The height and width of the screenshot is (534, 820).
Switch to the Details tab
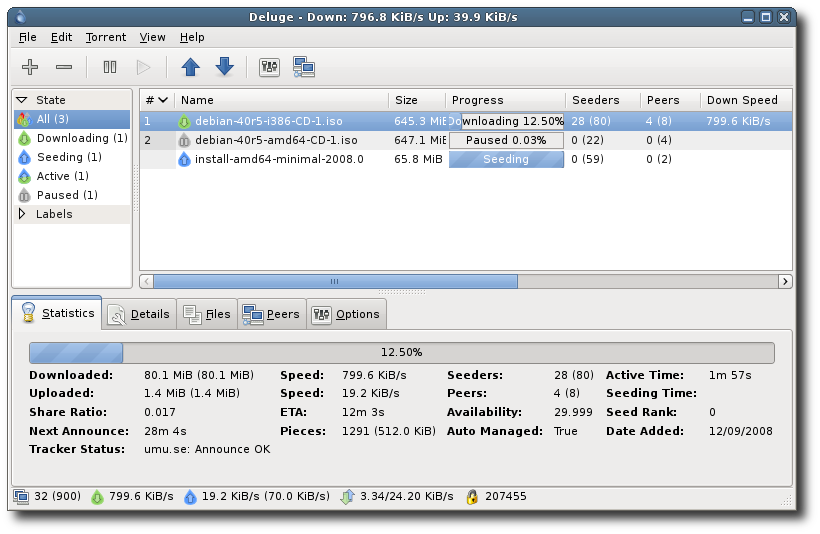coord(139,314)
